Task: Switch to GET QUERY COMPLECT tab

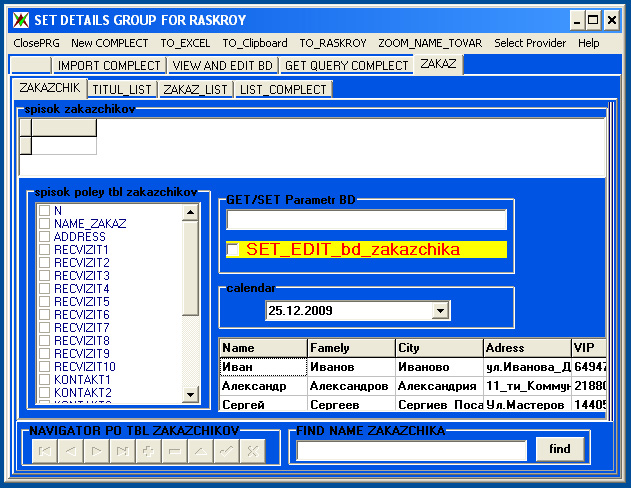Action: click(x=346, y=66)
